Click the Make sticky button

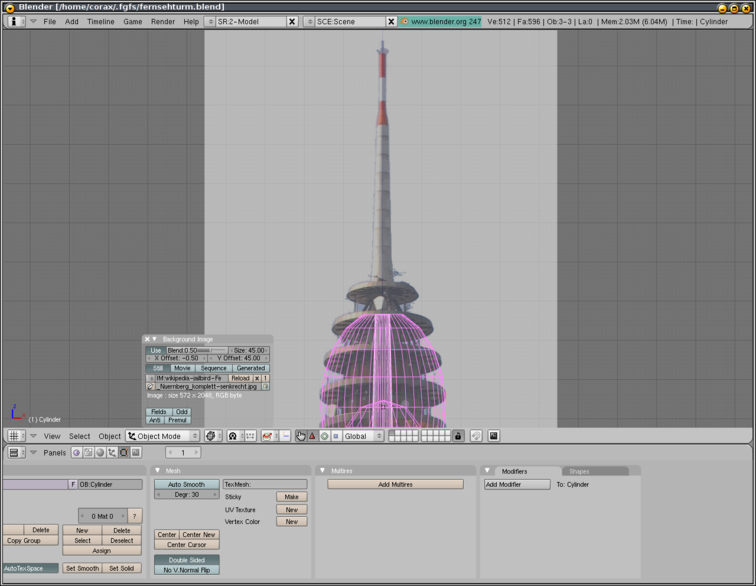pos(292,497)
